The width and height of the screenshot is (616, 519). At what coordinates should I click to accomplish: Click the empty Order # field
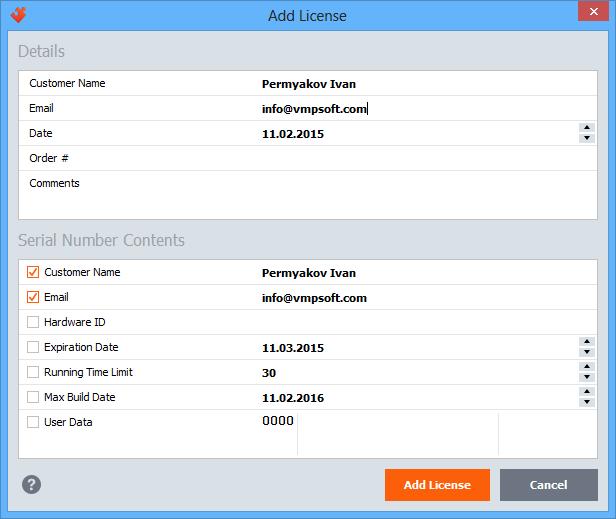428,158
